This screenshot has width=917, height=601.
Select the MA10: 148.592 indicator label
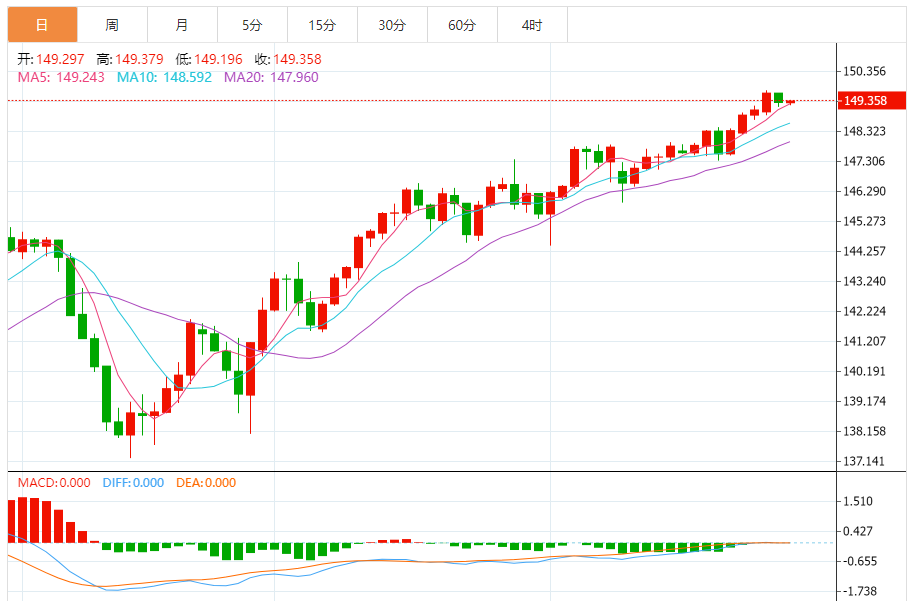point(164,76)
